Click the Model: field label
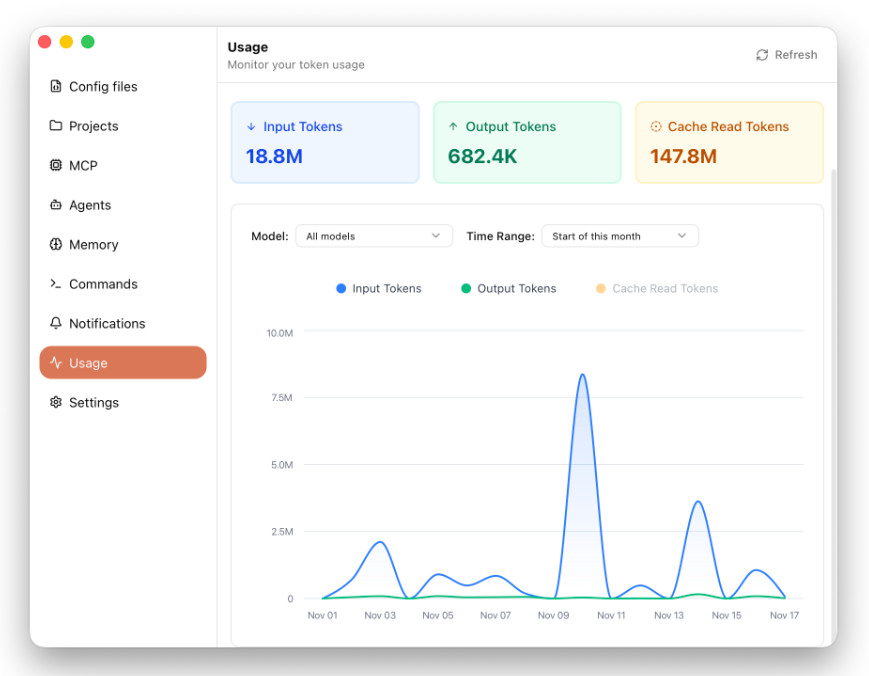 pos(270,236)
